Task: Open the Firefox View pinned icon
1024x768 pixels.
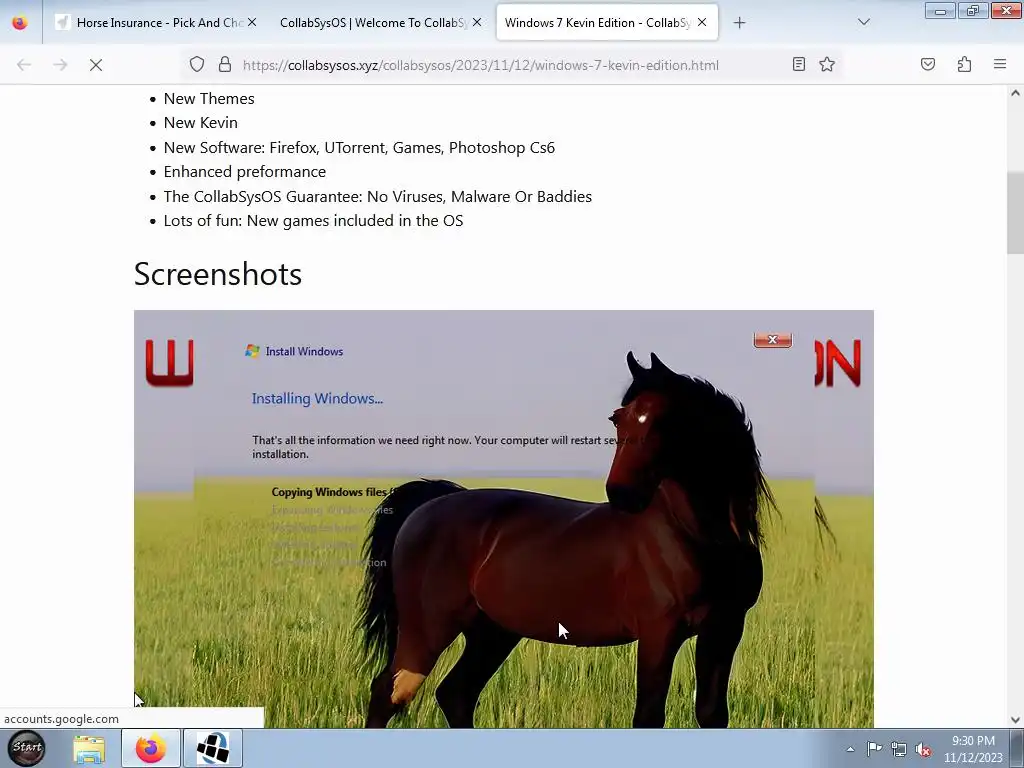Action: (20, 22)
